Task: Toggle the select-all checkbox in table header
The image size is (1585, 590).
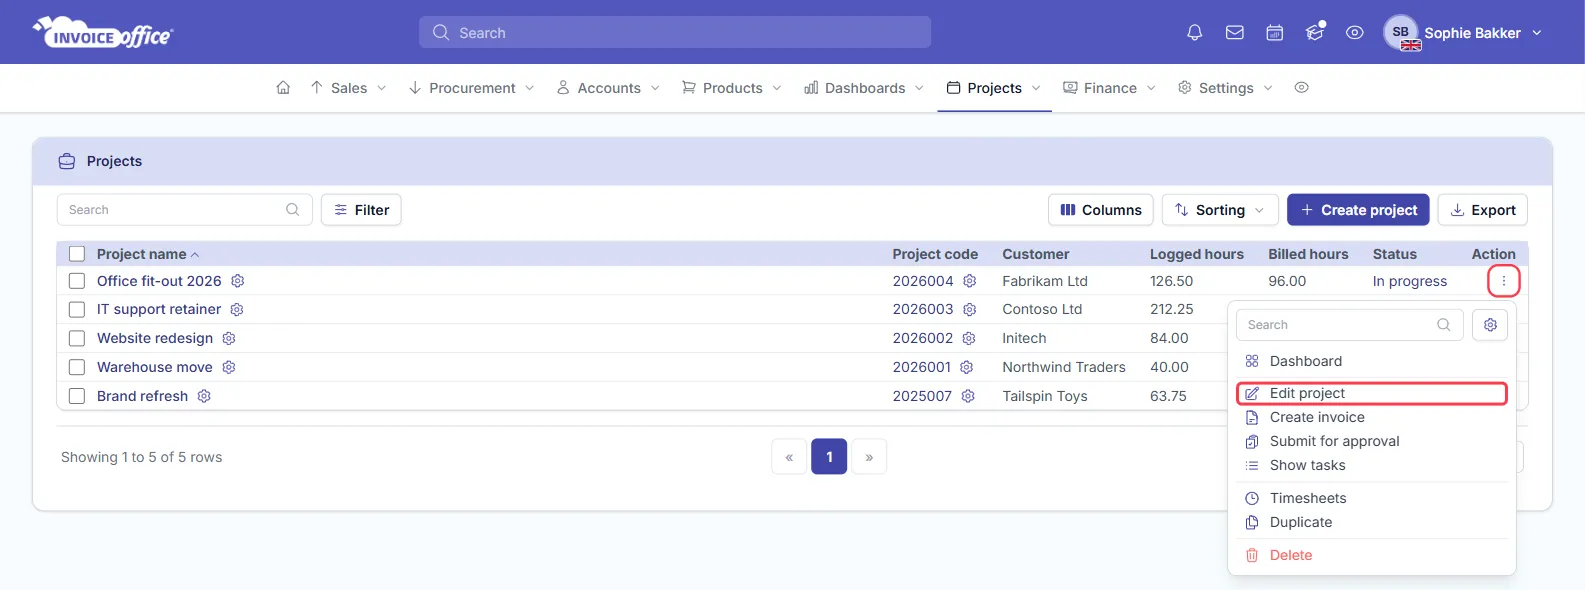Action: (x=77, y=254)
